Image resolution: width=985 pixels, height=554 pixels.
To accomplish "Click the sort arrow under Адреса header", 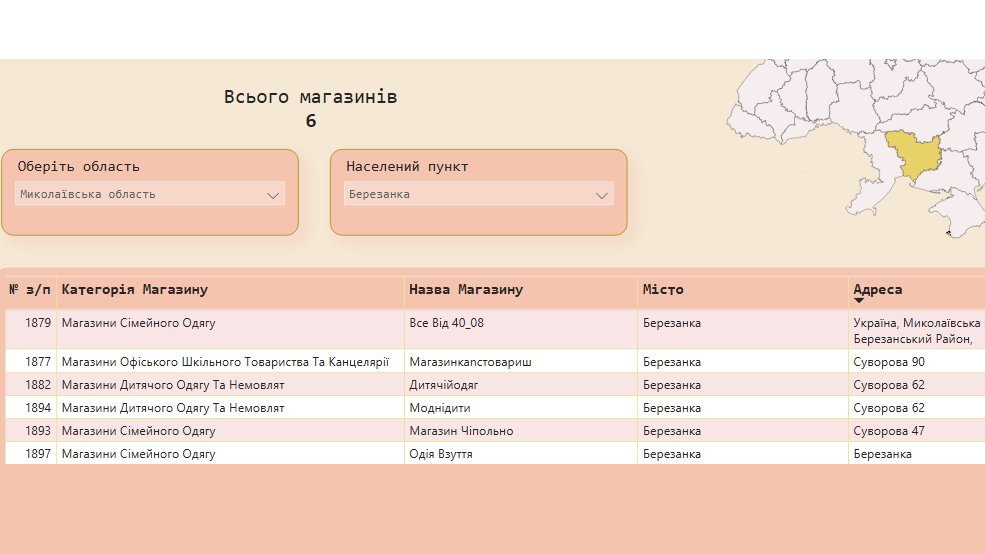I will coord(858,301).
